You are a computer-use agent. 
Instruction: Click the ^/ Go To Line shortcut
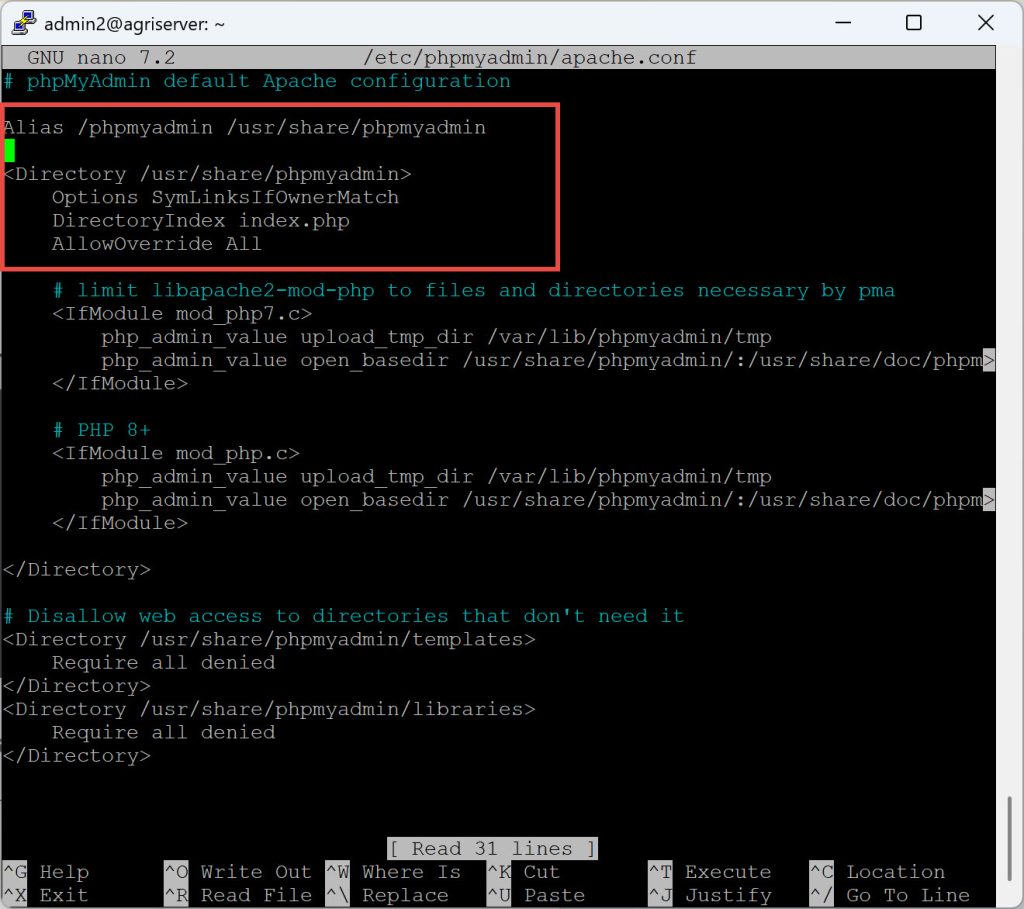[889, 895]
